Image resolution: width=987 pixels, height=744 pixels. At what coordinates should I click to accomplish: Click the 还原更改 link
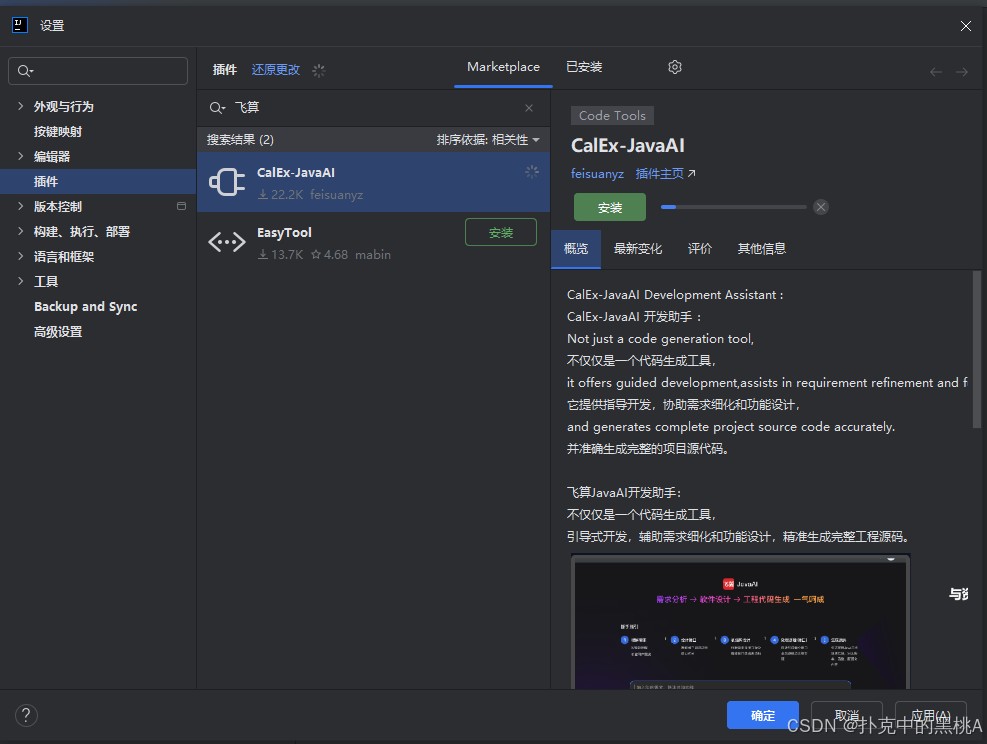pyautogui.click(x=276, y=70)
